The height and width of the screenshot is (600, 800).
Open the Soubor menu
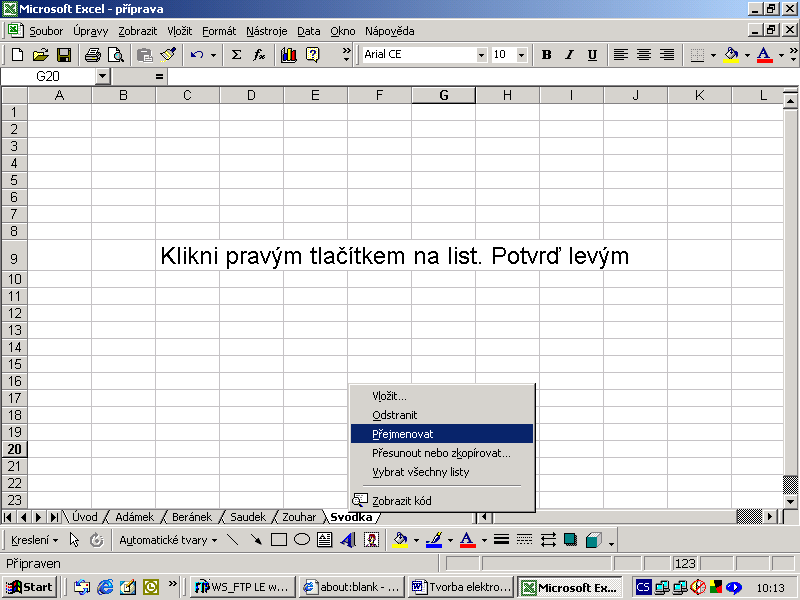pos(46,31)
